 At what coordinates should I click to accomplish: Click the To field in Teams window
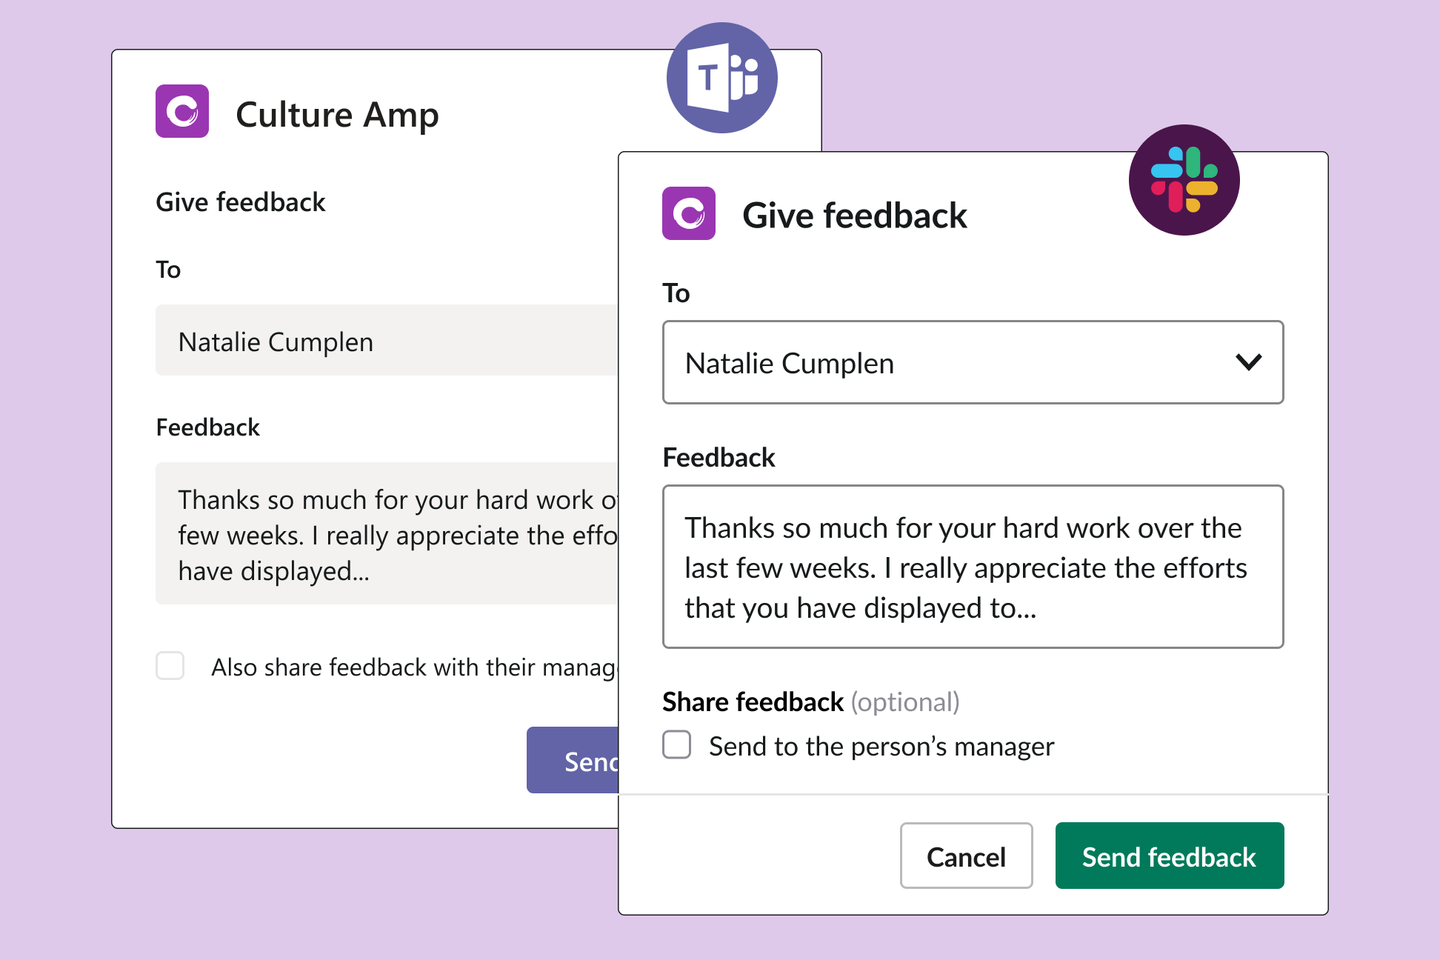pyautogui.click(x=387, y=340)
